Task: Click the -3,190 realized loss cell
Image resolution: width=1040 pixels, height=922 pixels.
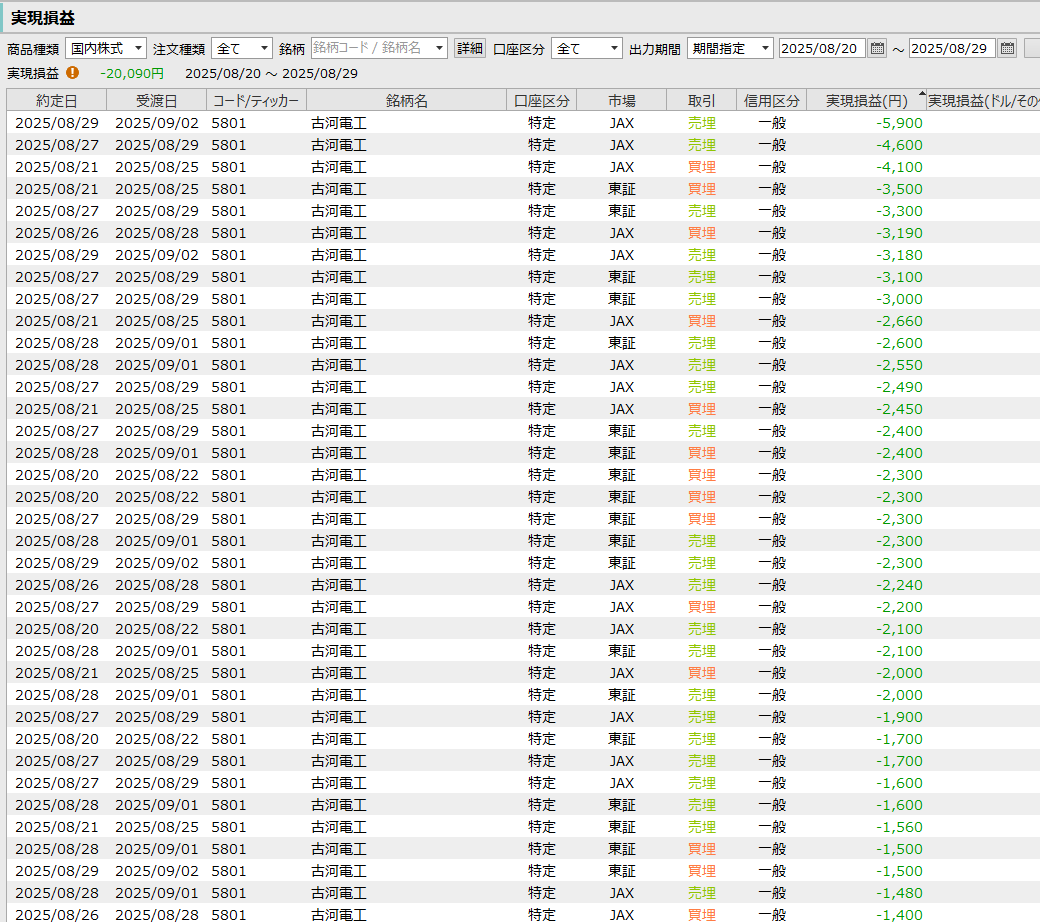Action: tap(899, 233)
